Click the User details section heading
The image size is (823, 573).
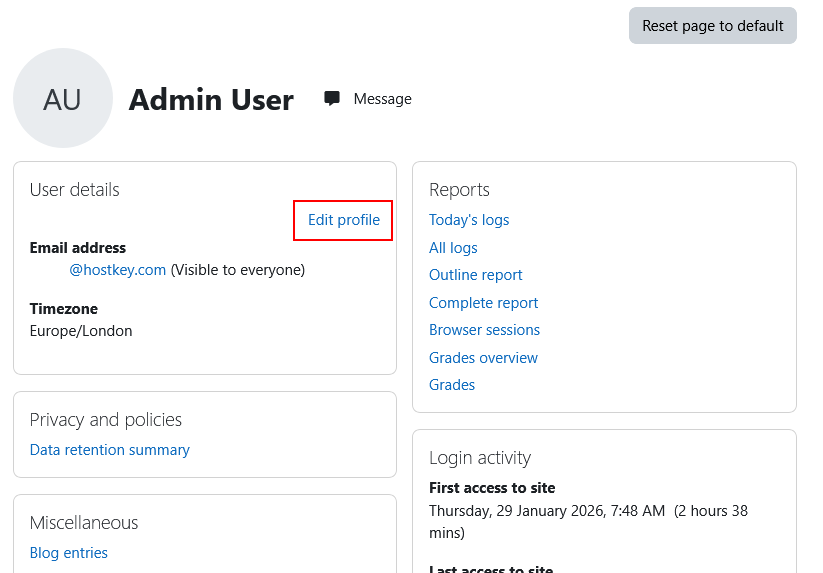75,190
